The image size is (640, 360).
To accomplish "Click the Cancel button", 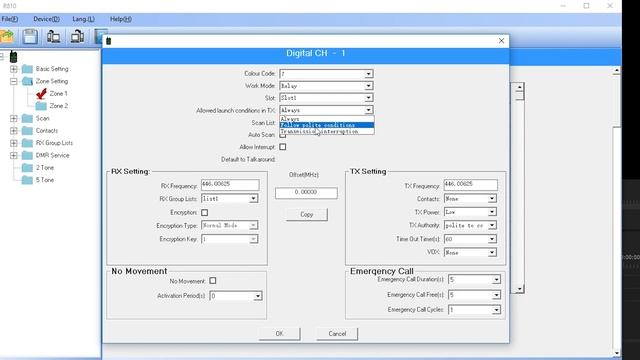I will point(337,333).
